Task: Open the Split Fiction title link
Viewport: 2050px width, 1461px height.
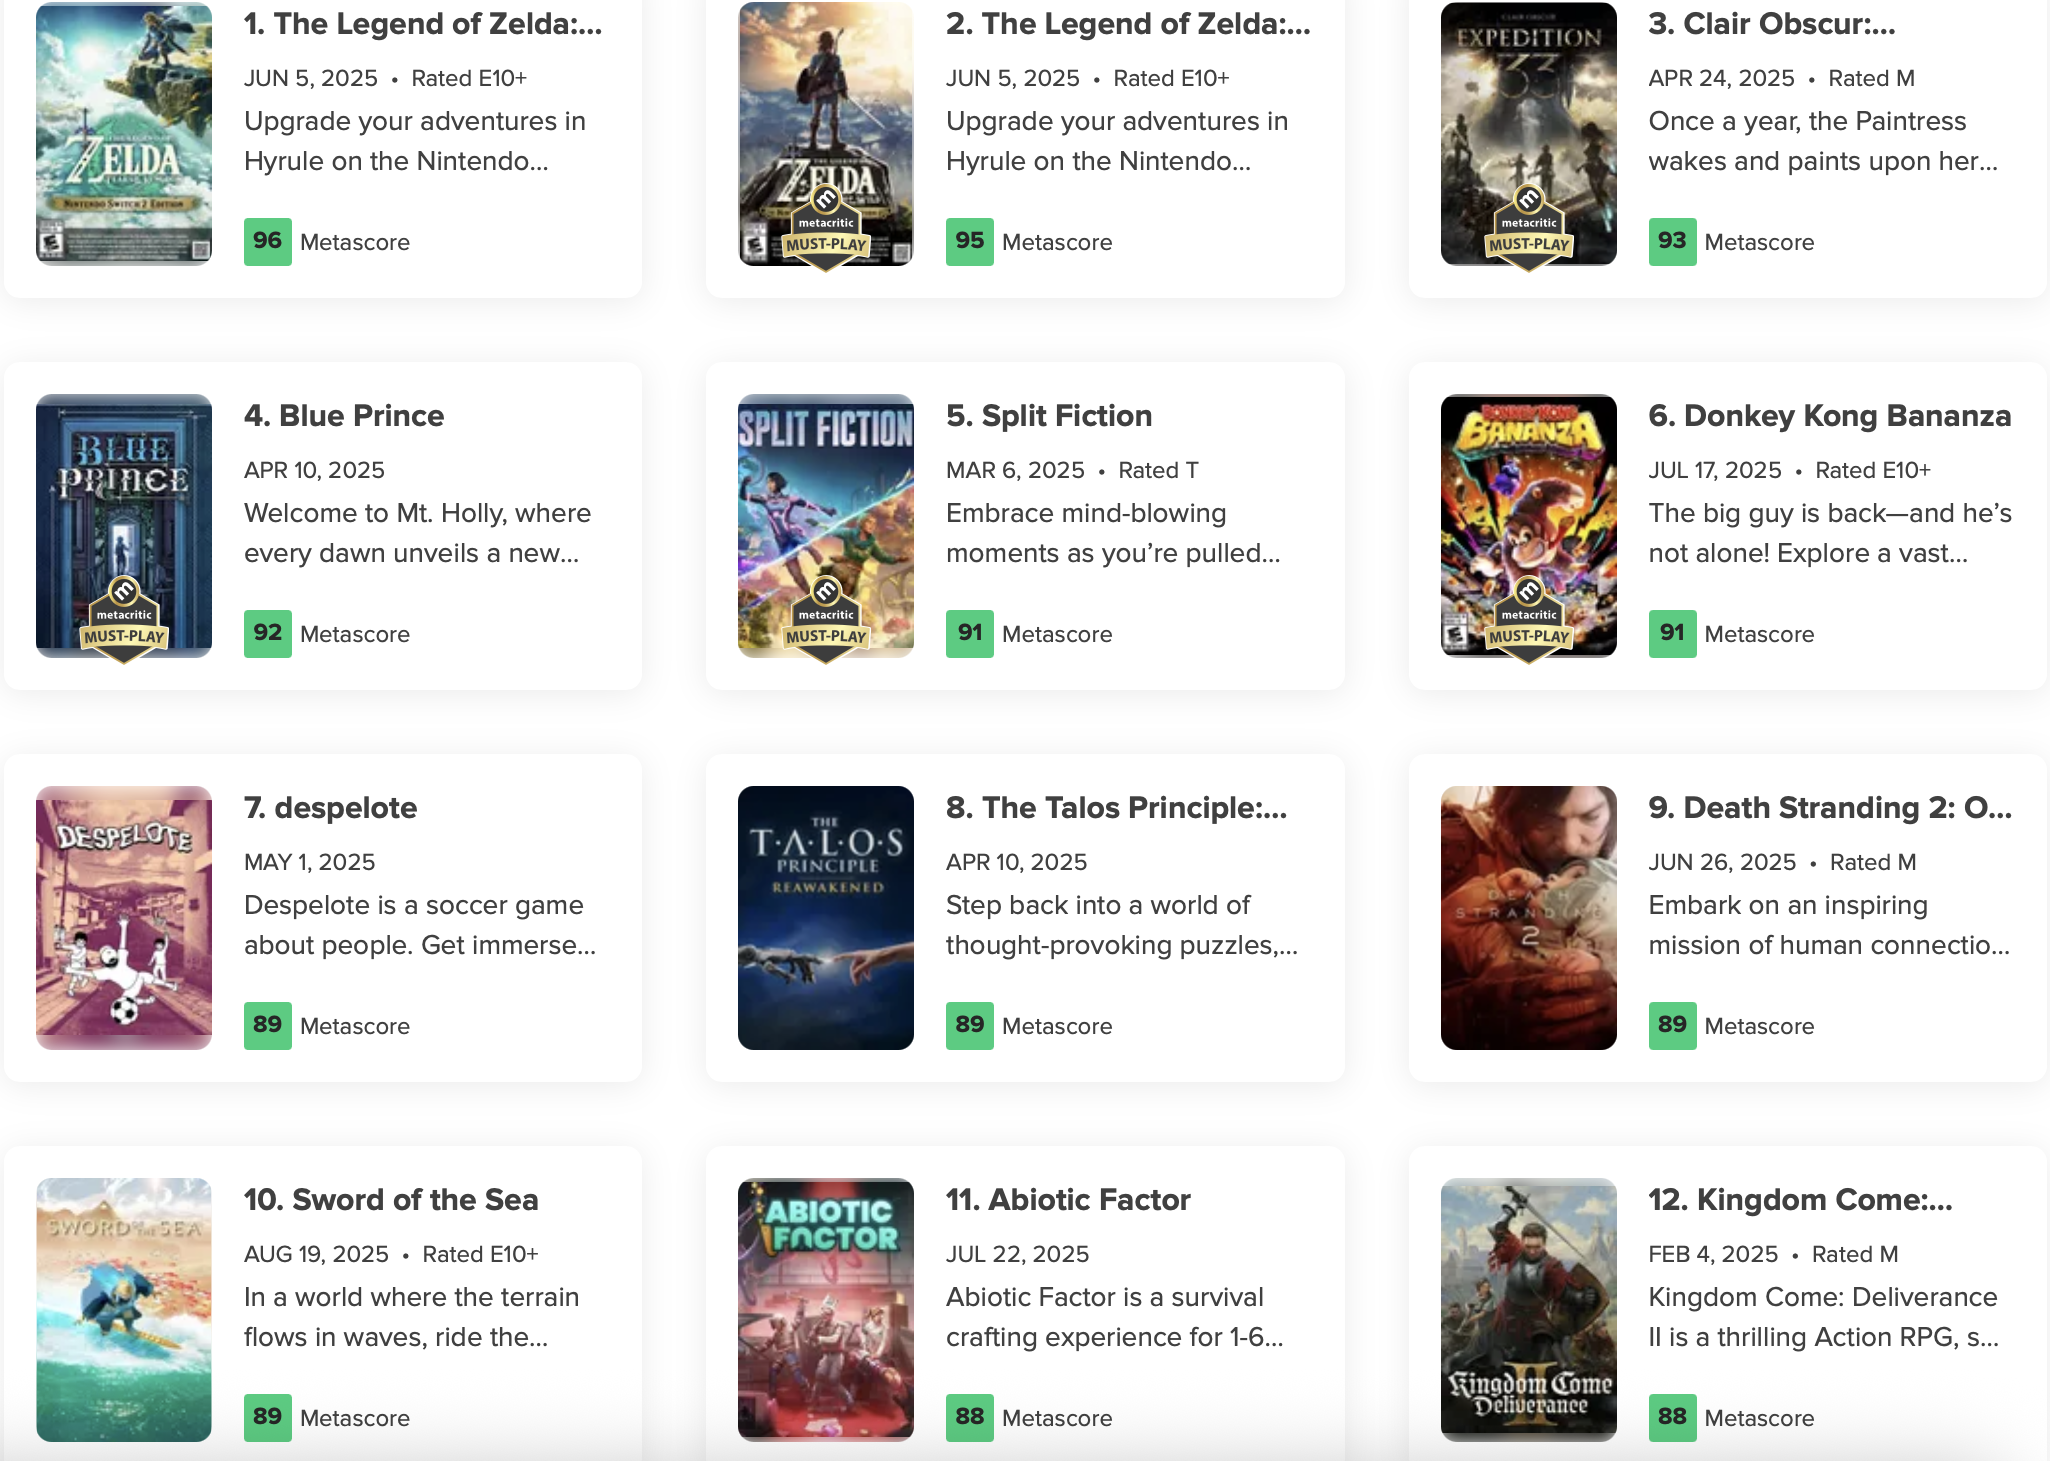Action: (1048, 416)
